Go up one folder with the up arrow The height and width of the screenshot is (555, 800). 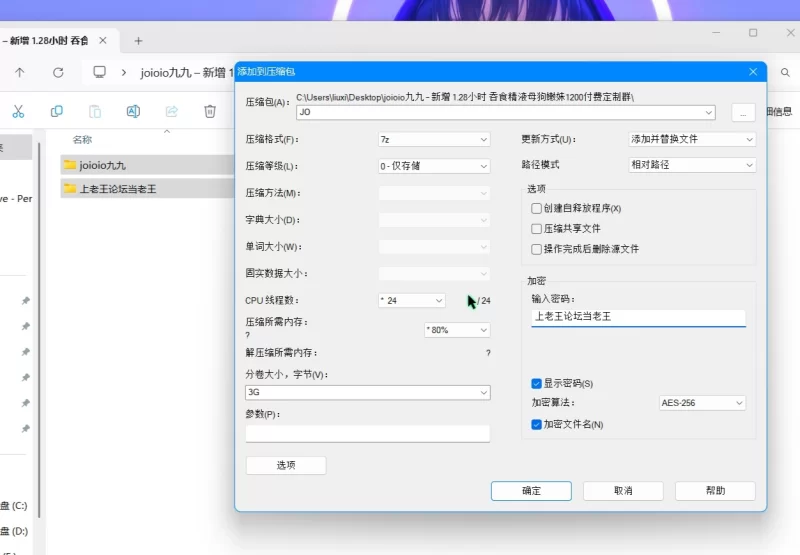tap(19, 72)
